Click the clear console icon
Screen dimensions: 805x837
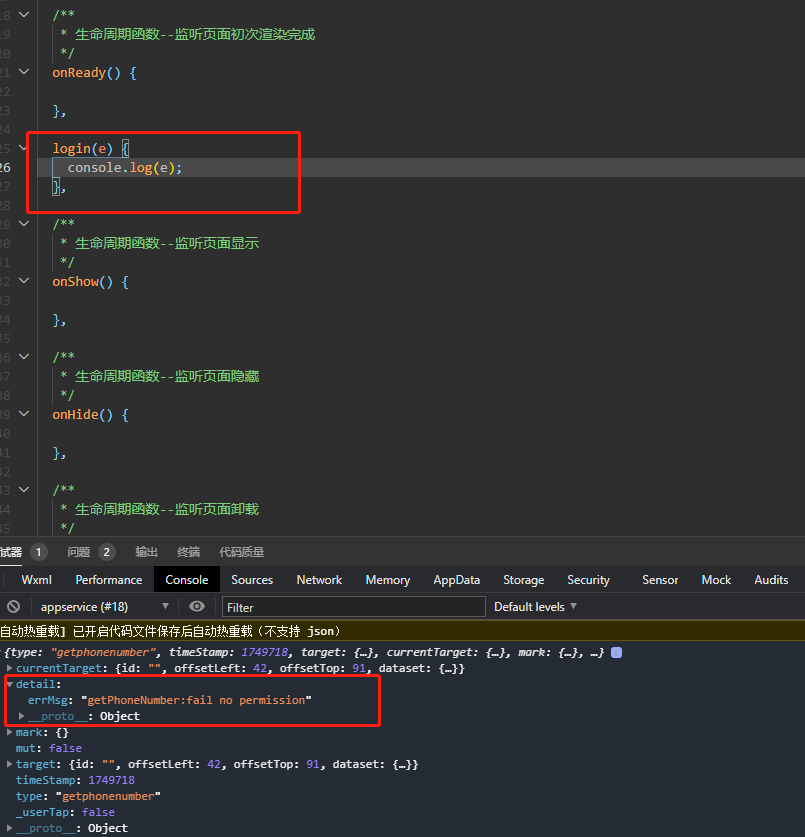(13, 607)
